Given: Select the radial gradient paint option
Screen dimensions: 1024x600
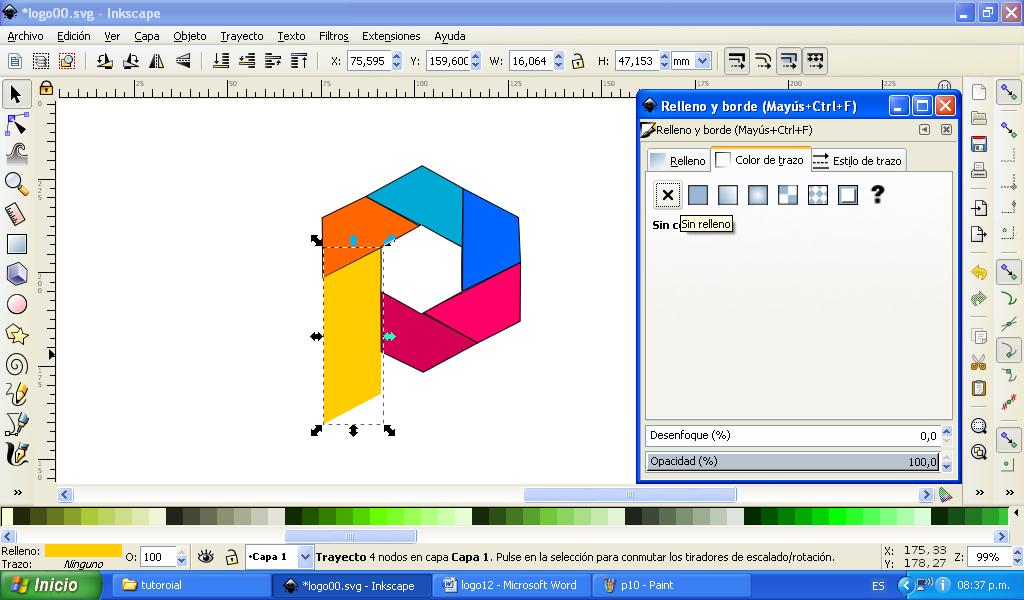Looking at the screenshot, I should [x=758, y=195].
